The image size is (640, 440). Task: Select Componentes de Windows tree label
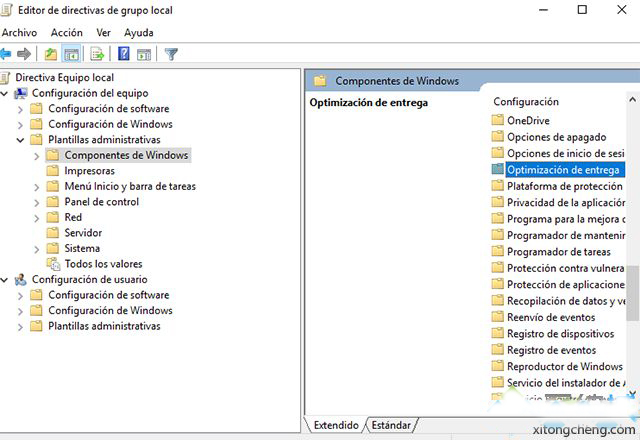[126, 155]
